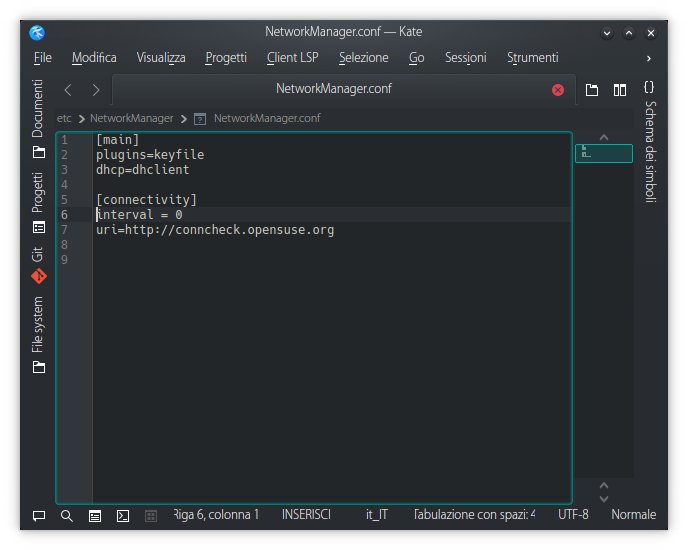Open the Sessioni menu
The width and height of the screenshot is (688, 550).
point(466,58)
